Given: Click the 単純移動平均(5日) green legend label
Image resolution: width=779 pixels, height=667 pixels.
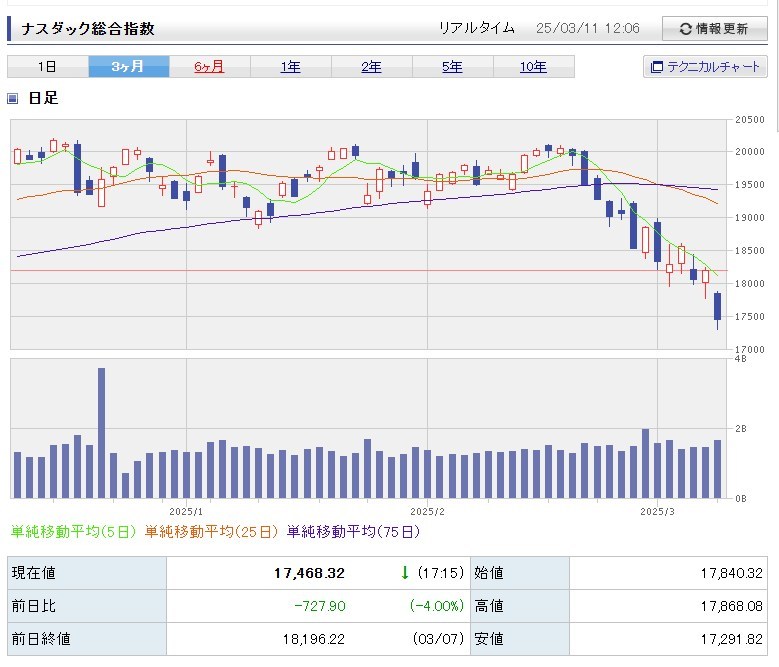Looking at the screenshot, I should pos(75,532).
